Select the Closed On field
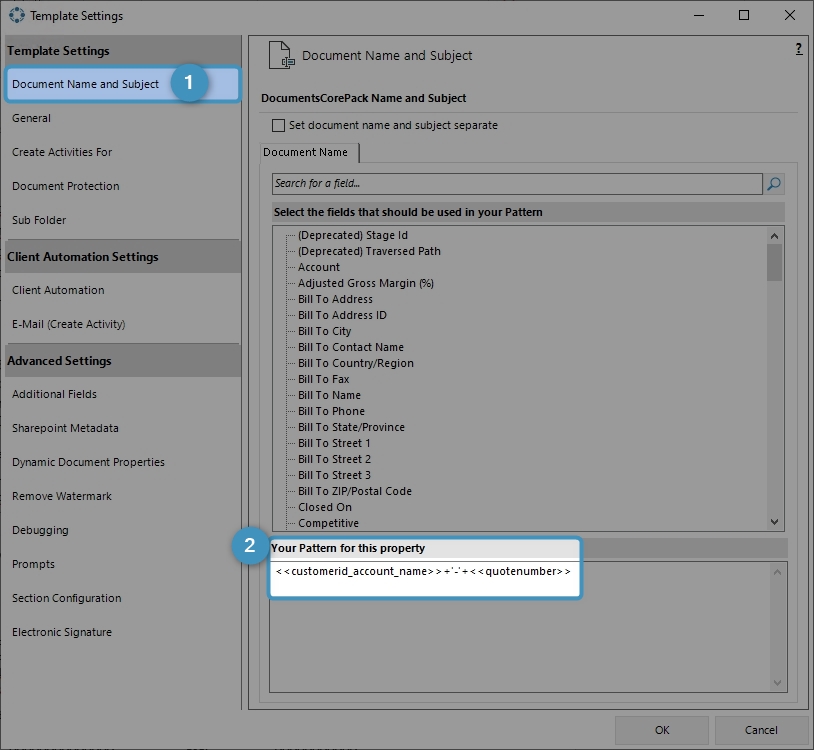Viewport: 814px width, 750px height. [x=324, y=508]
